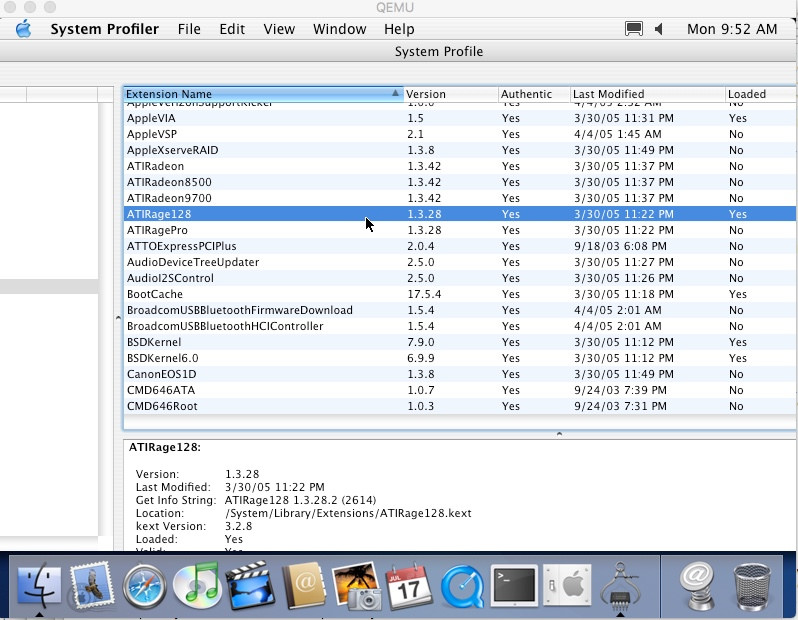Click System Profiler icon in Dock
798x620 pixels.
620,586
